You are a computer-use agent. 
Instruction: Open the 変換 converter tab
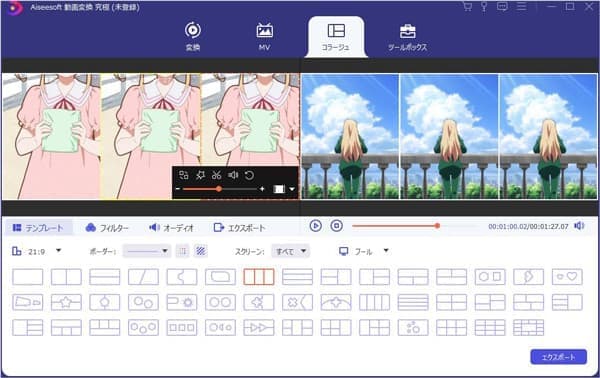point(192,36)
